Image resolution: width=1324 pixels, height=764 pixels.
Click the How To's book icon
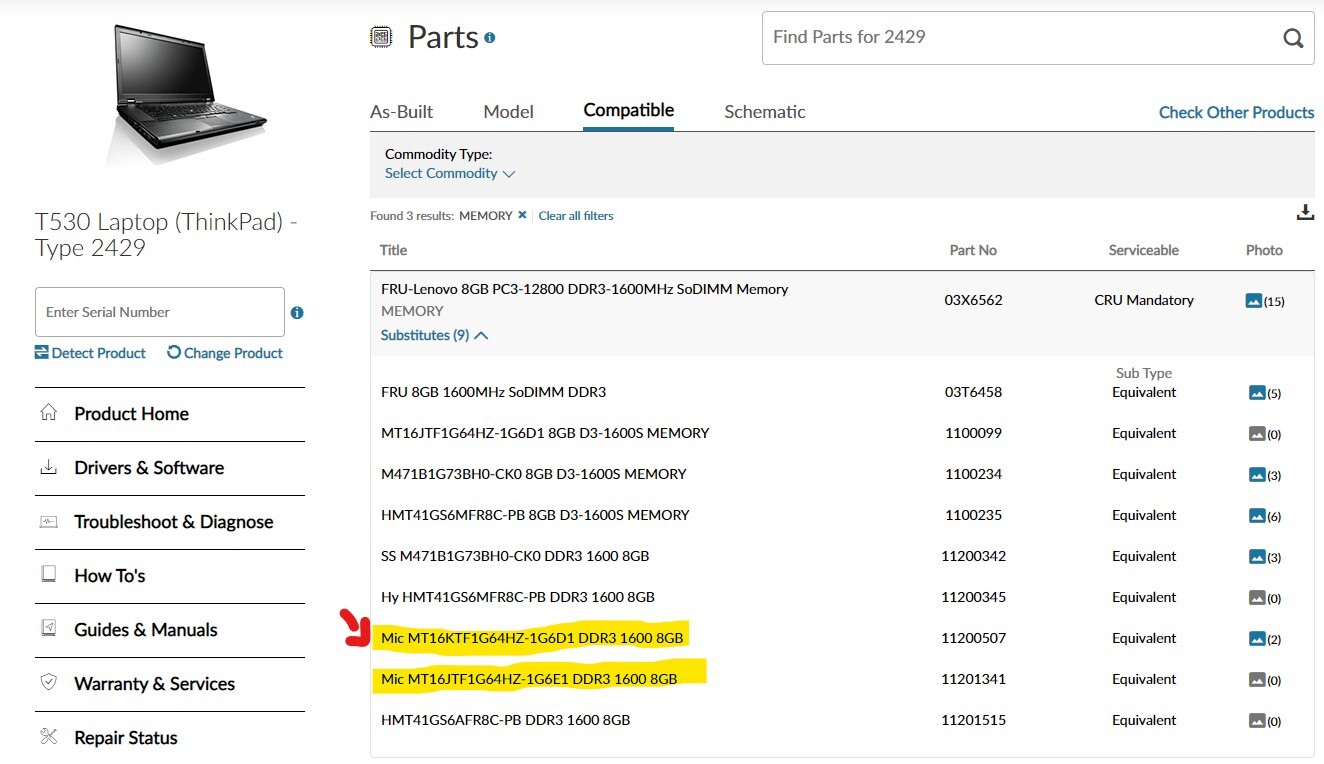pyautogui.click(x=48, y=575)
